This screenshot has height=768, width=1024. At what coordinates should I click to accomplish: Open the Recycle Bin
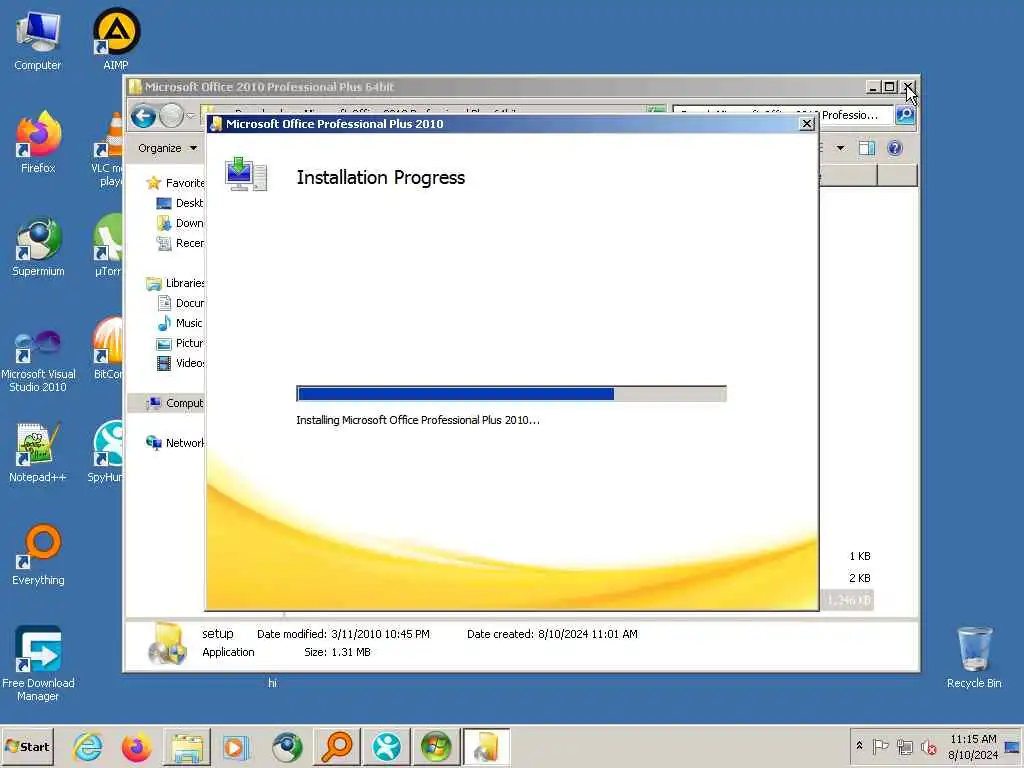pos(974,657)
